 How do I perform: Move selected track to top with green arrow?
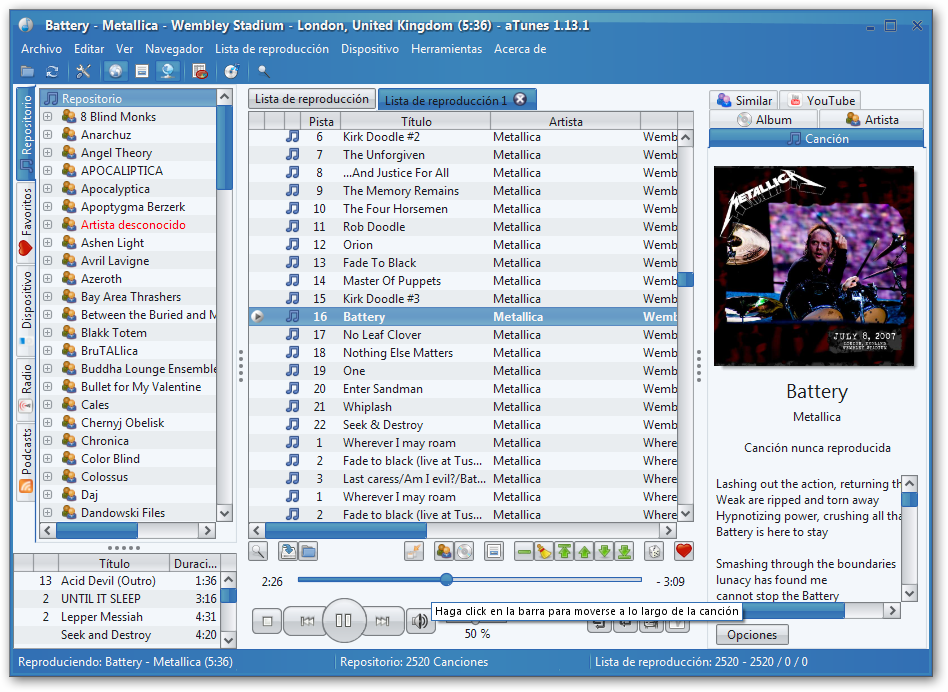tap(564, 551)
